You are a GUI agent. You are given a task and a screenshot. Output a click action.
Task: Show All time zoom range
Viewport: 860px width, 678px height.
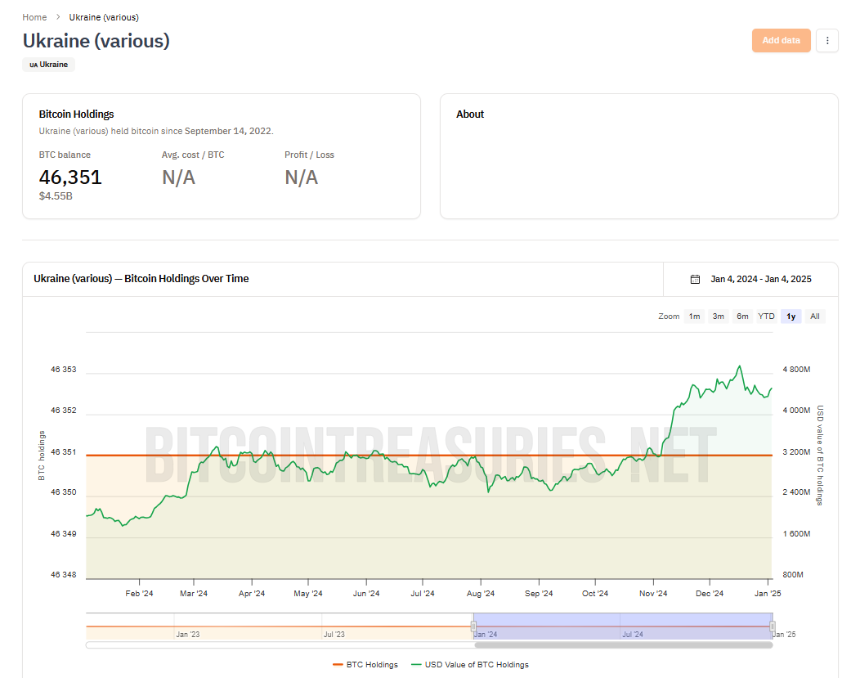pyautogui.click(x=815, y=317)
